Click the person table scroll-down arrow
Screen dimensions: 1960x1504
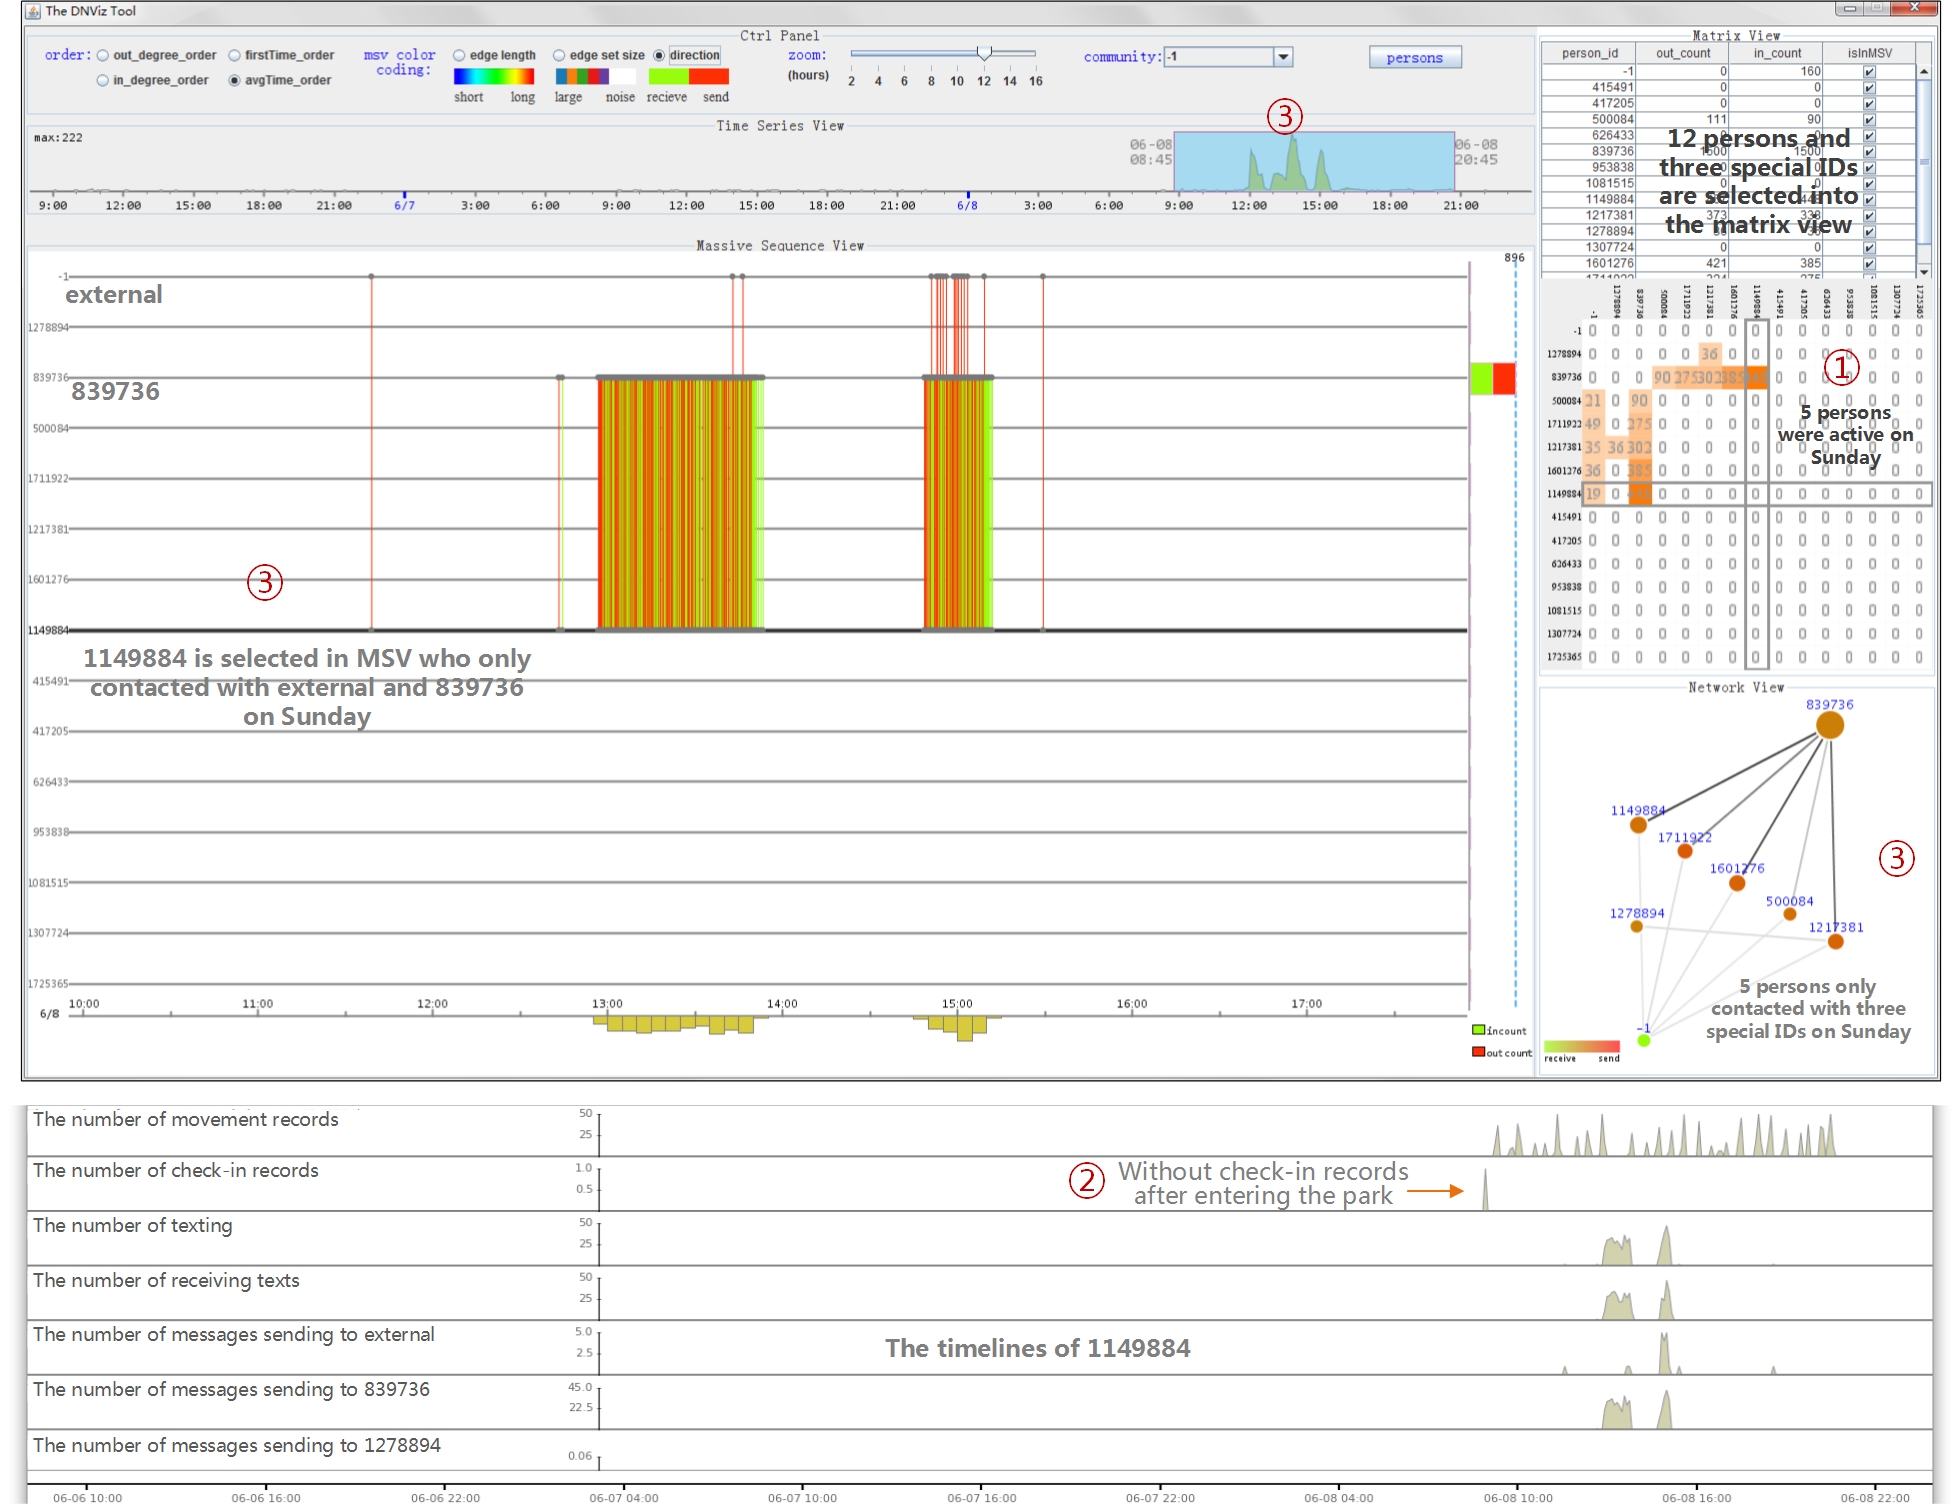coord(1923,271)
